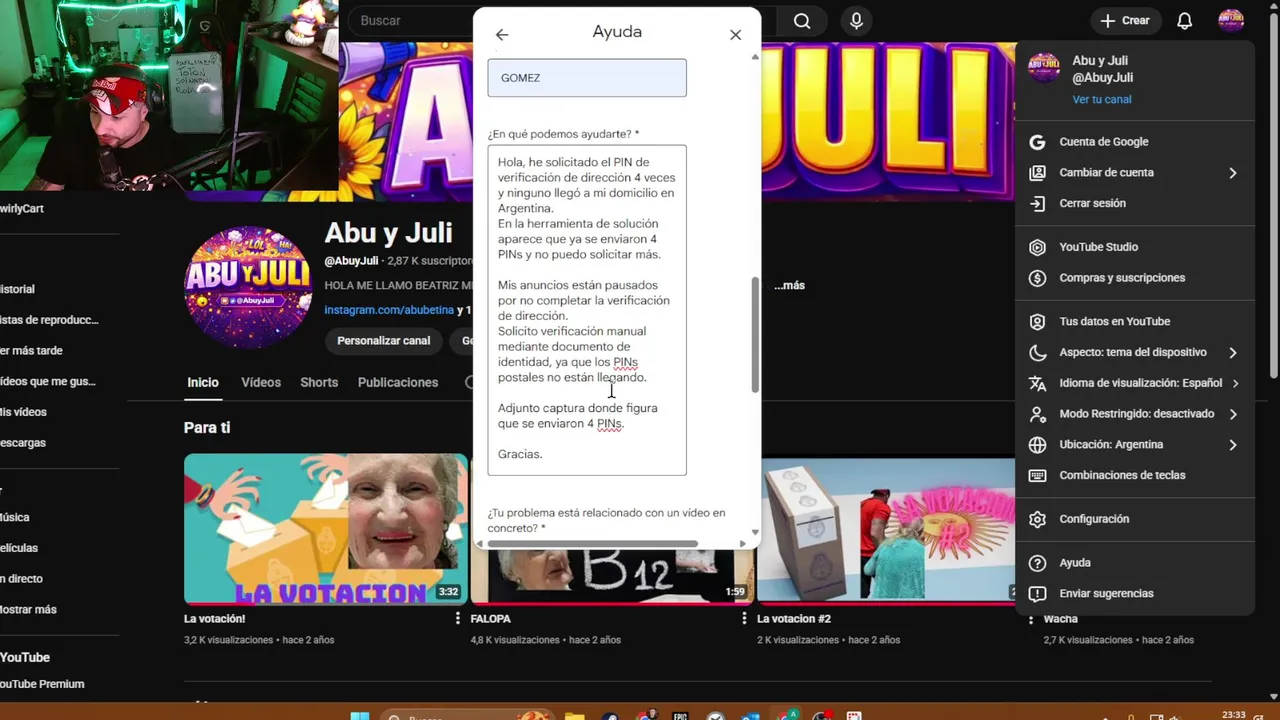1280x720 pixels.
Task: Click the Ayuda dialog vertical scrollbar thumb
Action: coord(755,335)
